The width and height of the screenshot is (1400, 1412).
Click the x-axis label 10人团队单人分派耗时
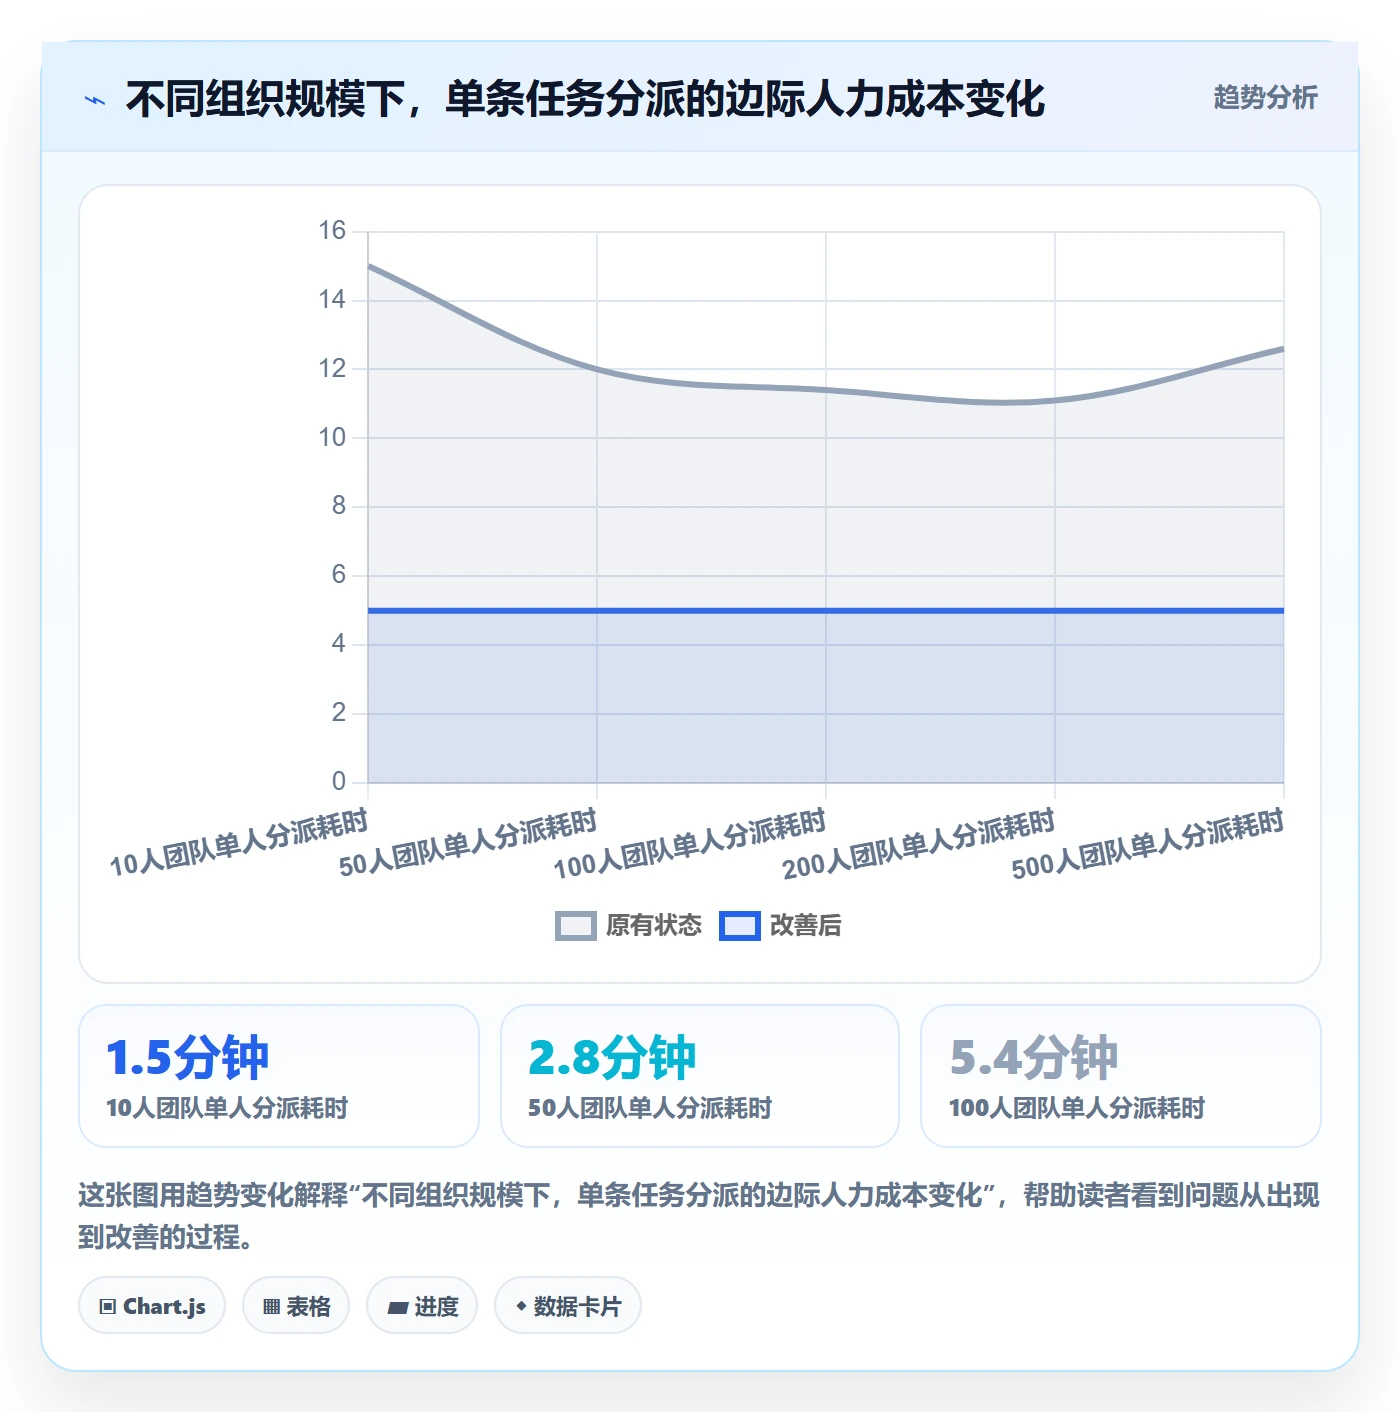point(239,843)
